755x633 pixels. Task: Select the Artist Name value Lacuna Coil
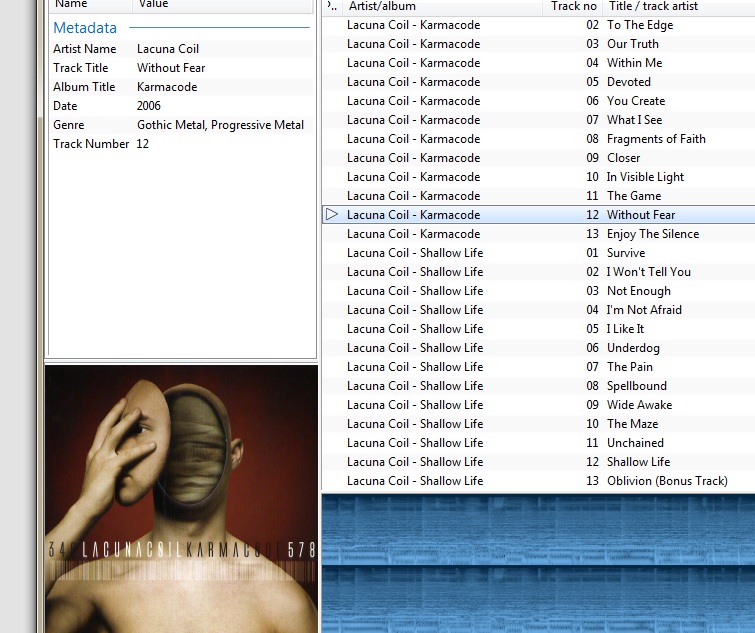168,49
